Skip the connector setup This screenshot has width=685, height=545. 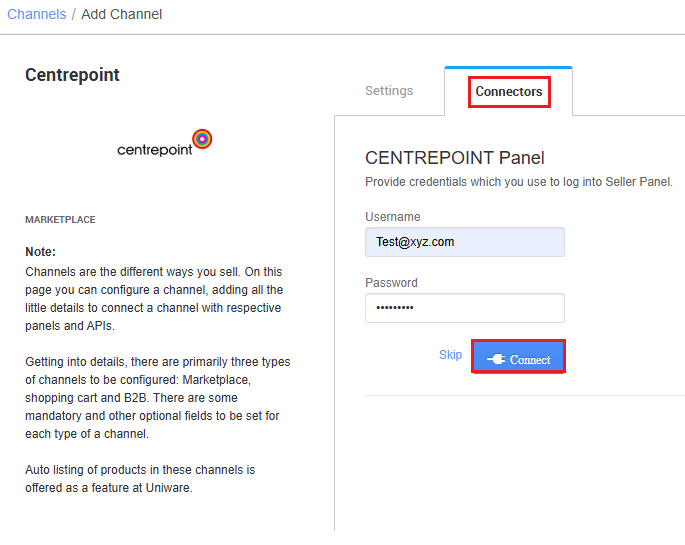pyautogui.click(x=450, y=355)
